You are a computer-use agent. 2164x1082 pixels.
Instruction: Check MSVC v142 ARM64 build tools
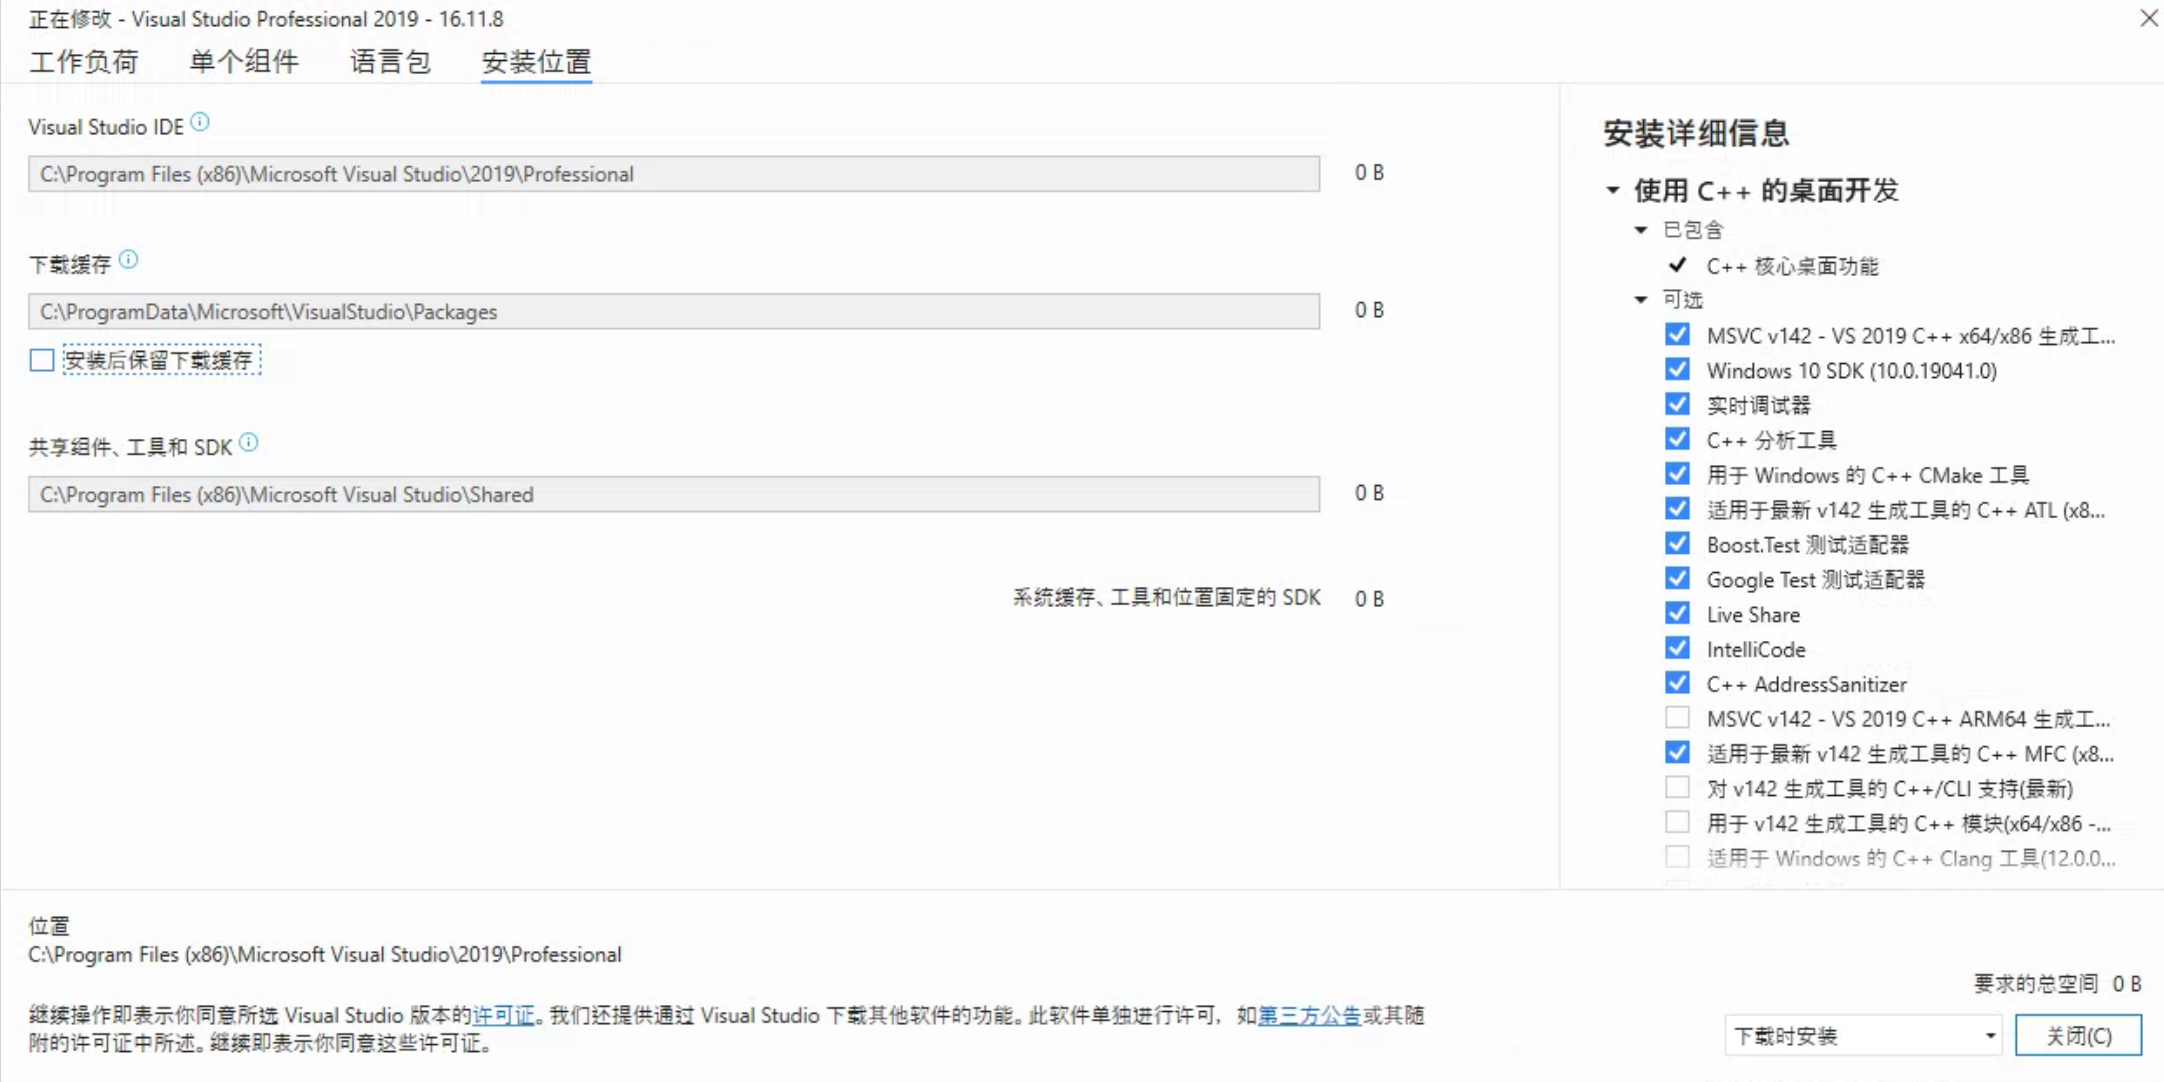pyautogui.click(x=1677, y=718)
